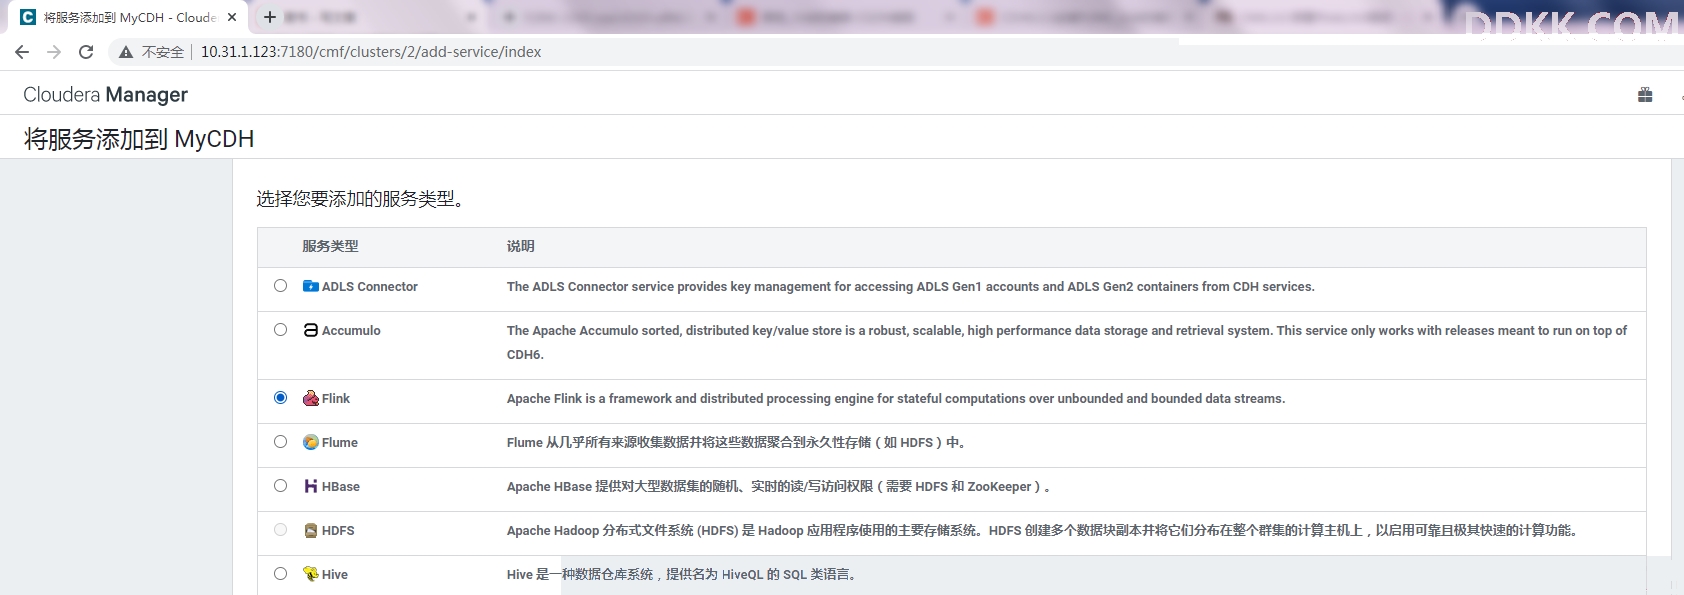Close the '将服务添加到 MyCDH' browser tab
Viewport: 1684px width, 595px height.
click(x=232, y=17)
